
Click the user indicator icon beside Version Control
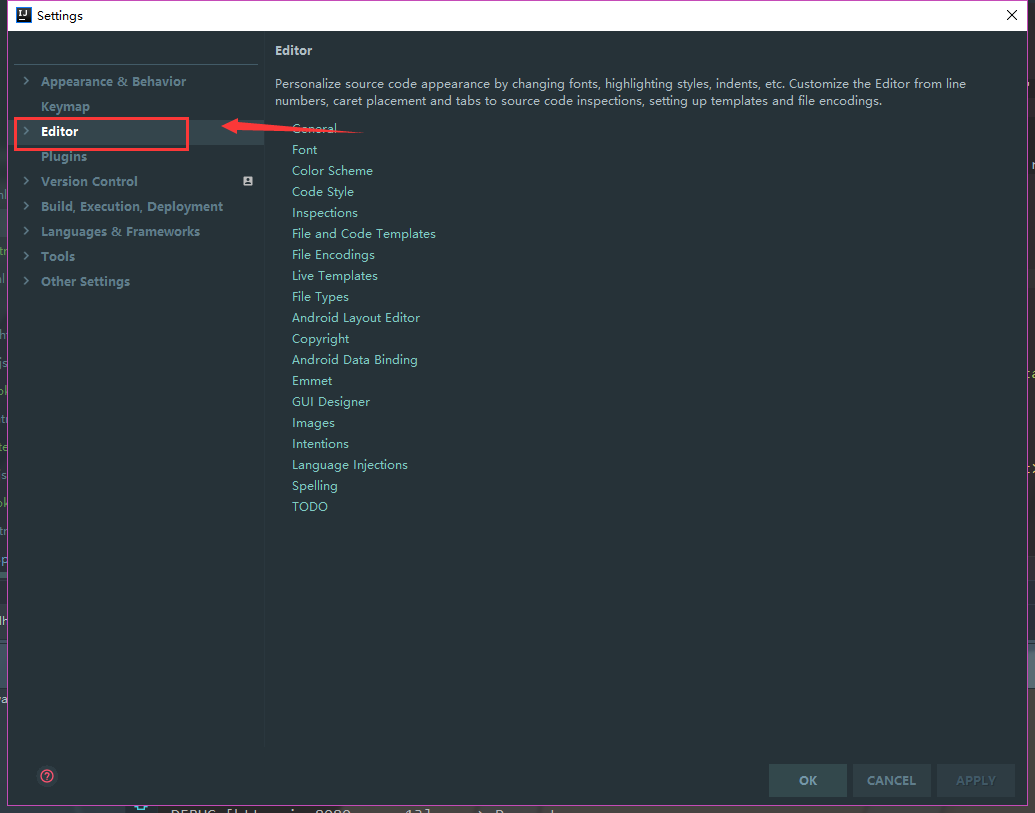tap(247, 181)
